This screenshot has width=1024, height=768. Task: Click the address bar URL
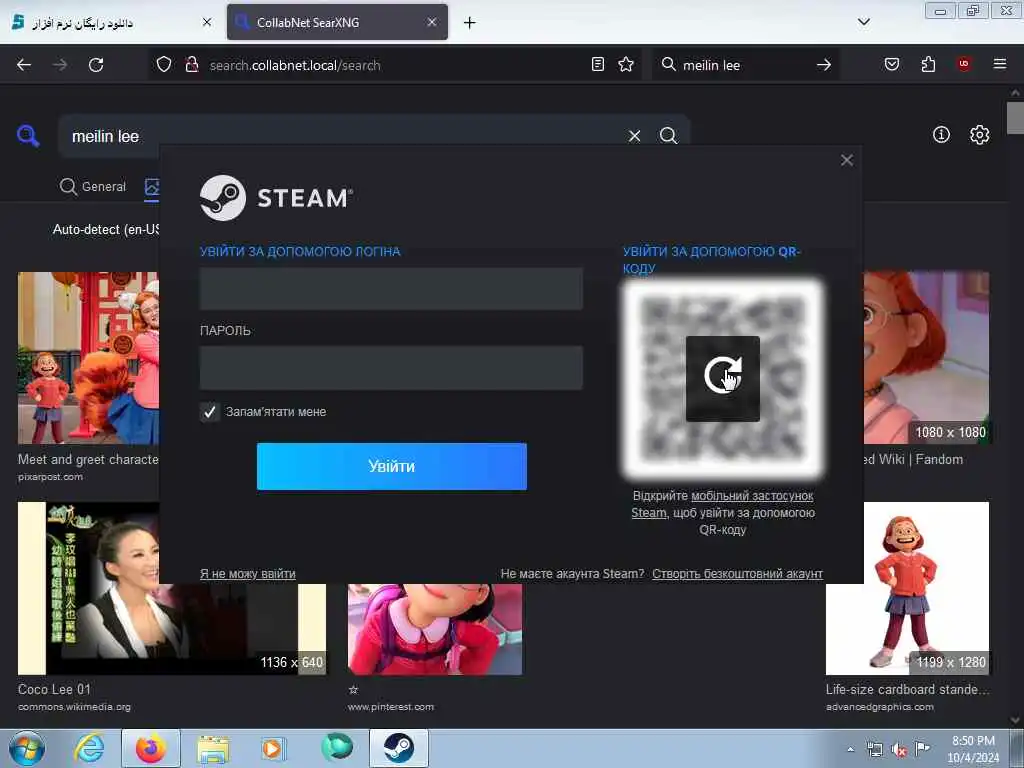click(x=295, y=65)
